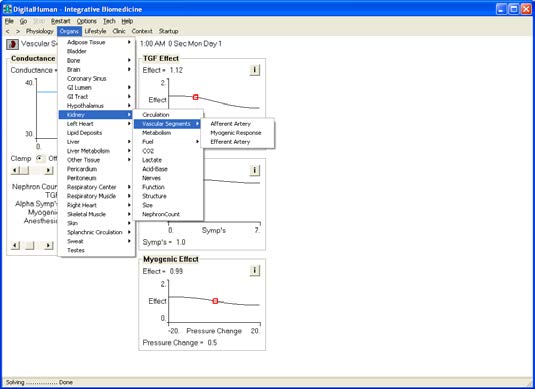
Task: Select Myogenic Response menu item
Action: point(238,133)
